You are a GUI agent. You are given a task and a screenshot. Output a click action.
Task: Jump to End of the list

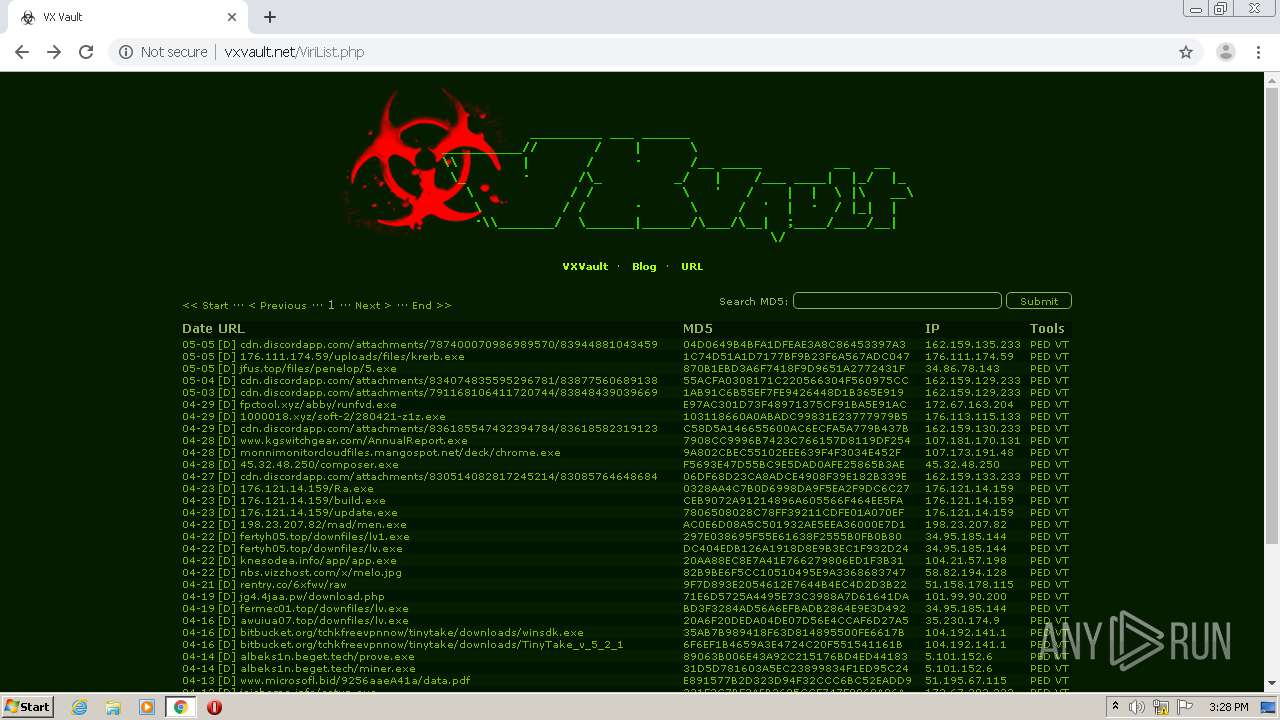coord(431,306)
